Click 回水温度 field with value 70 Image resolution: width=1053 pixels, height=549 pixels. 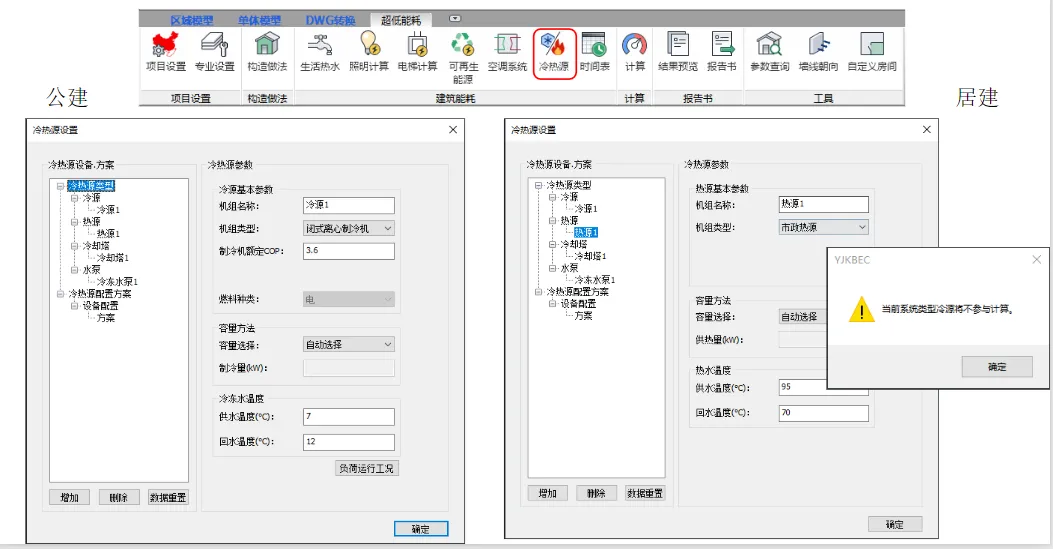823,413
